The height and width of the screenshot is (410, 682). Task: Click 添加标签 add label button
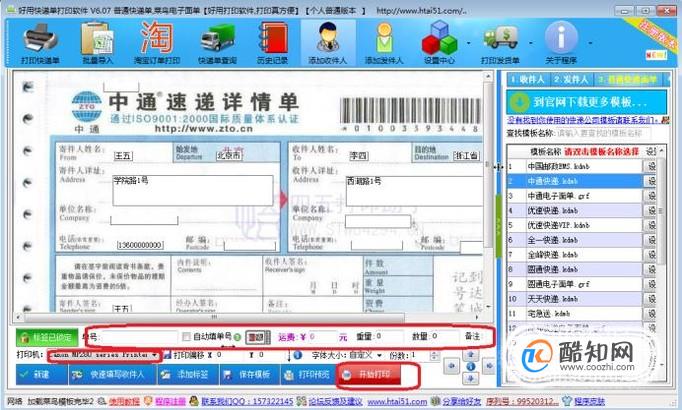coord(187,374)
